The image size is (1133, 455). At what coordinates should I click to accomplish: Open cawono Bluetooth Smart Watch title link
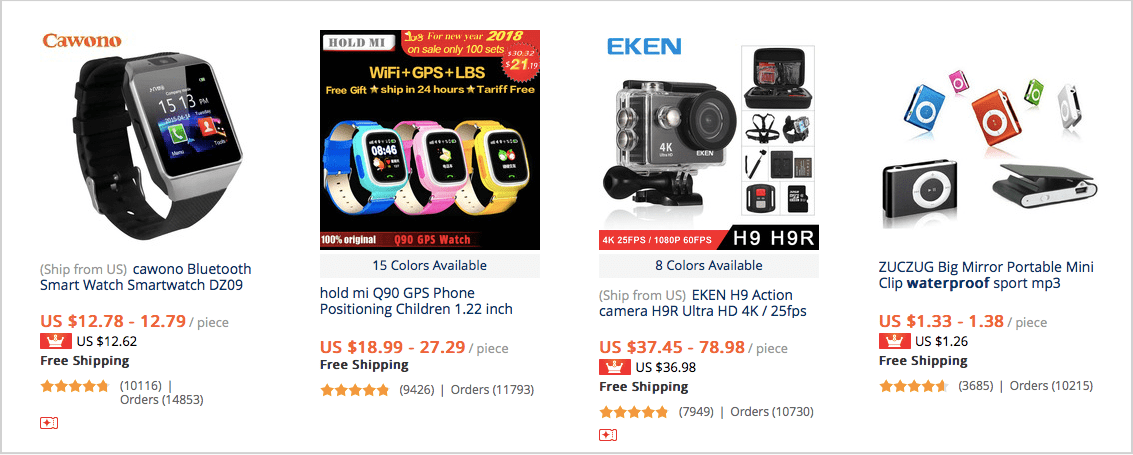[146, 277]
